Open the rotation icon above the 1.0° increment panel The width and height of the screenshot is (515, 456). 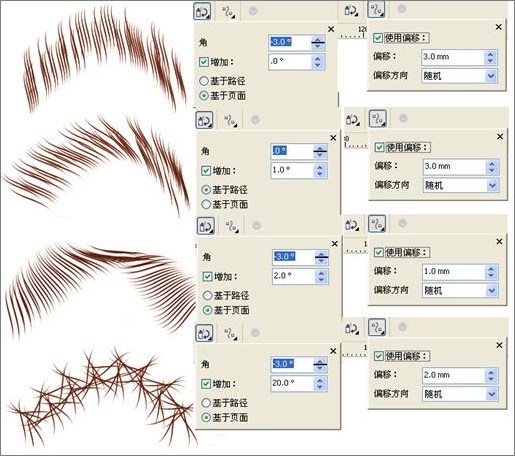click(x=204, y=120)
